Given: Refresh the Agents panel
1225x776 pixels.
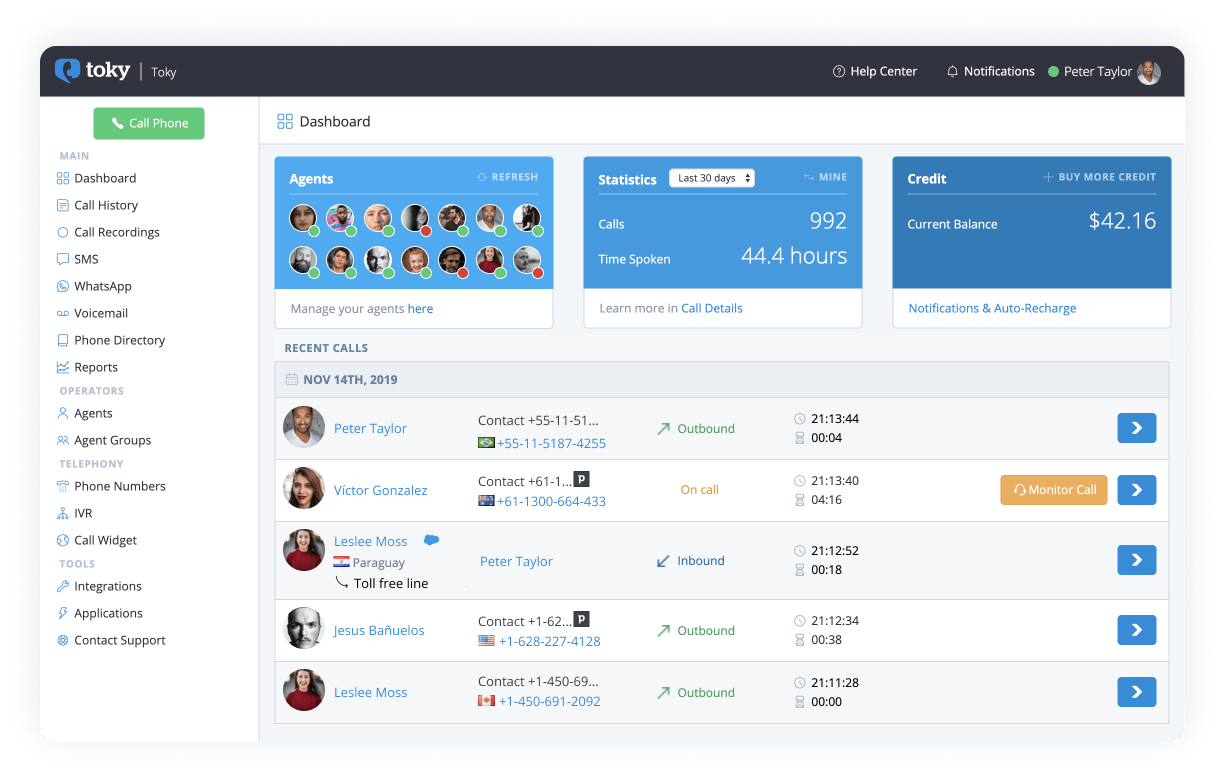Looking at the screenshot, I should pos(507,177).
